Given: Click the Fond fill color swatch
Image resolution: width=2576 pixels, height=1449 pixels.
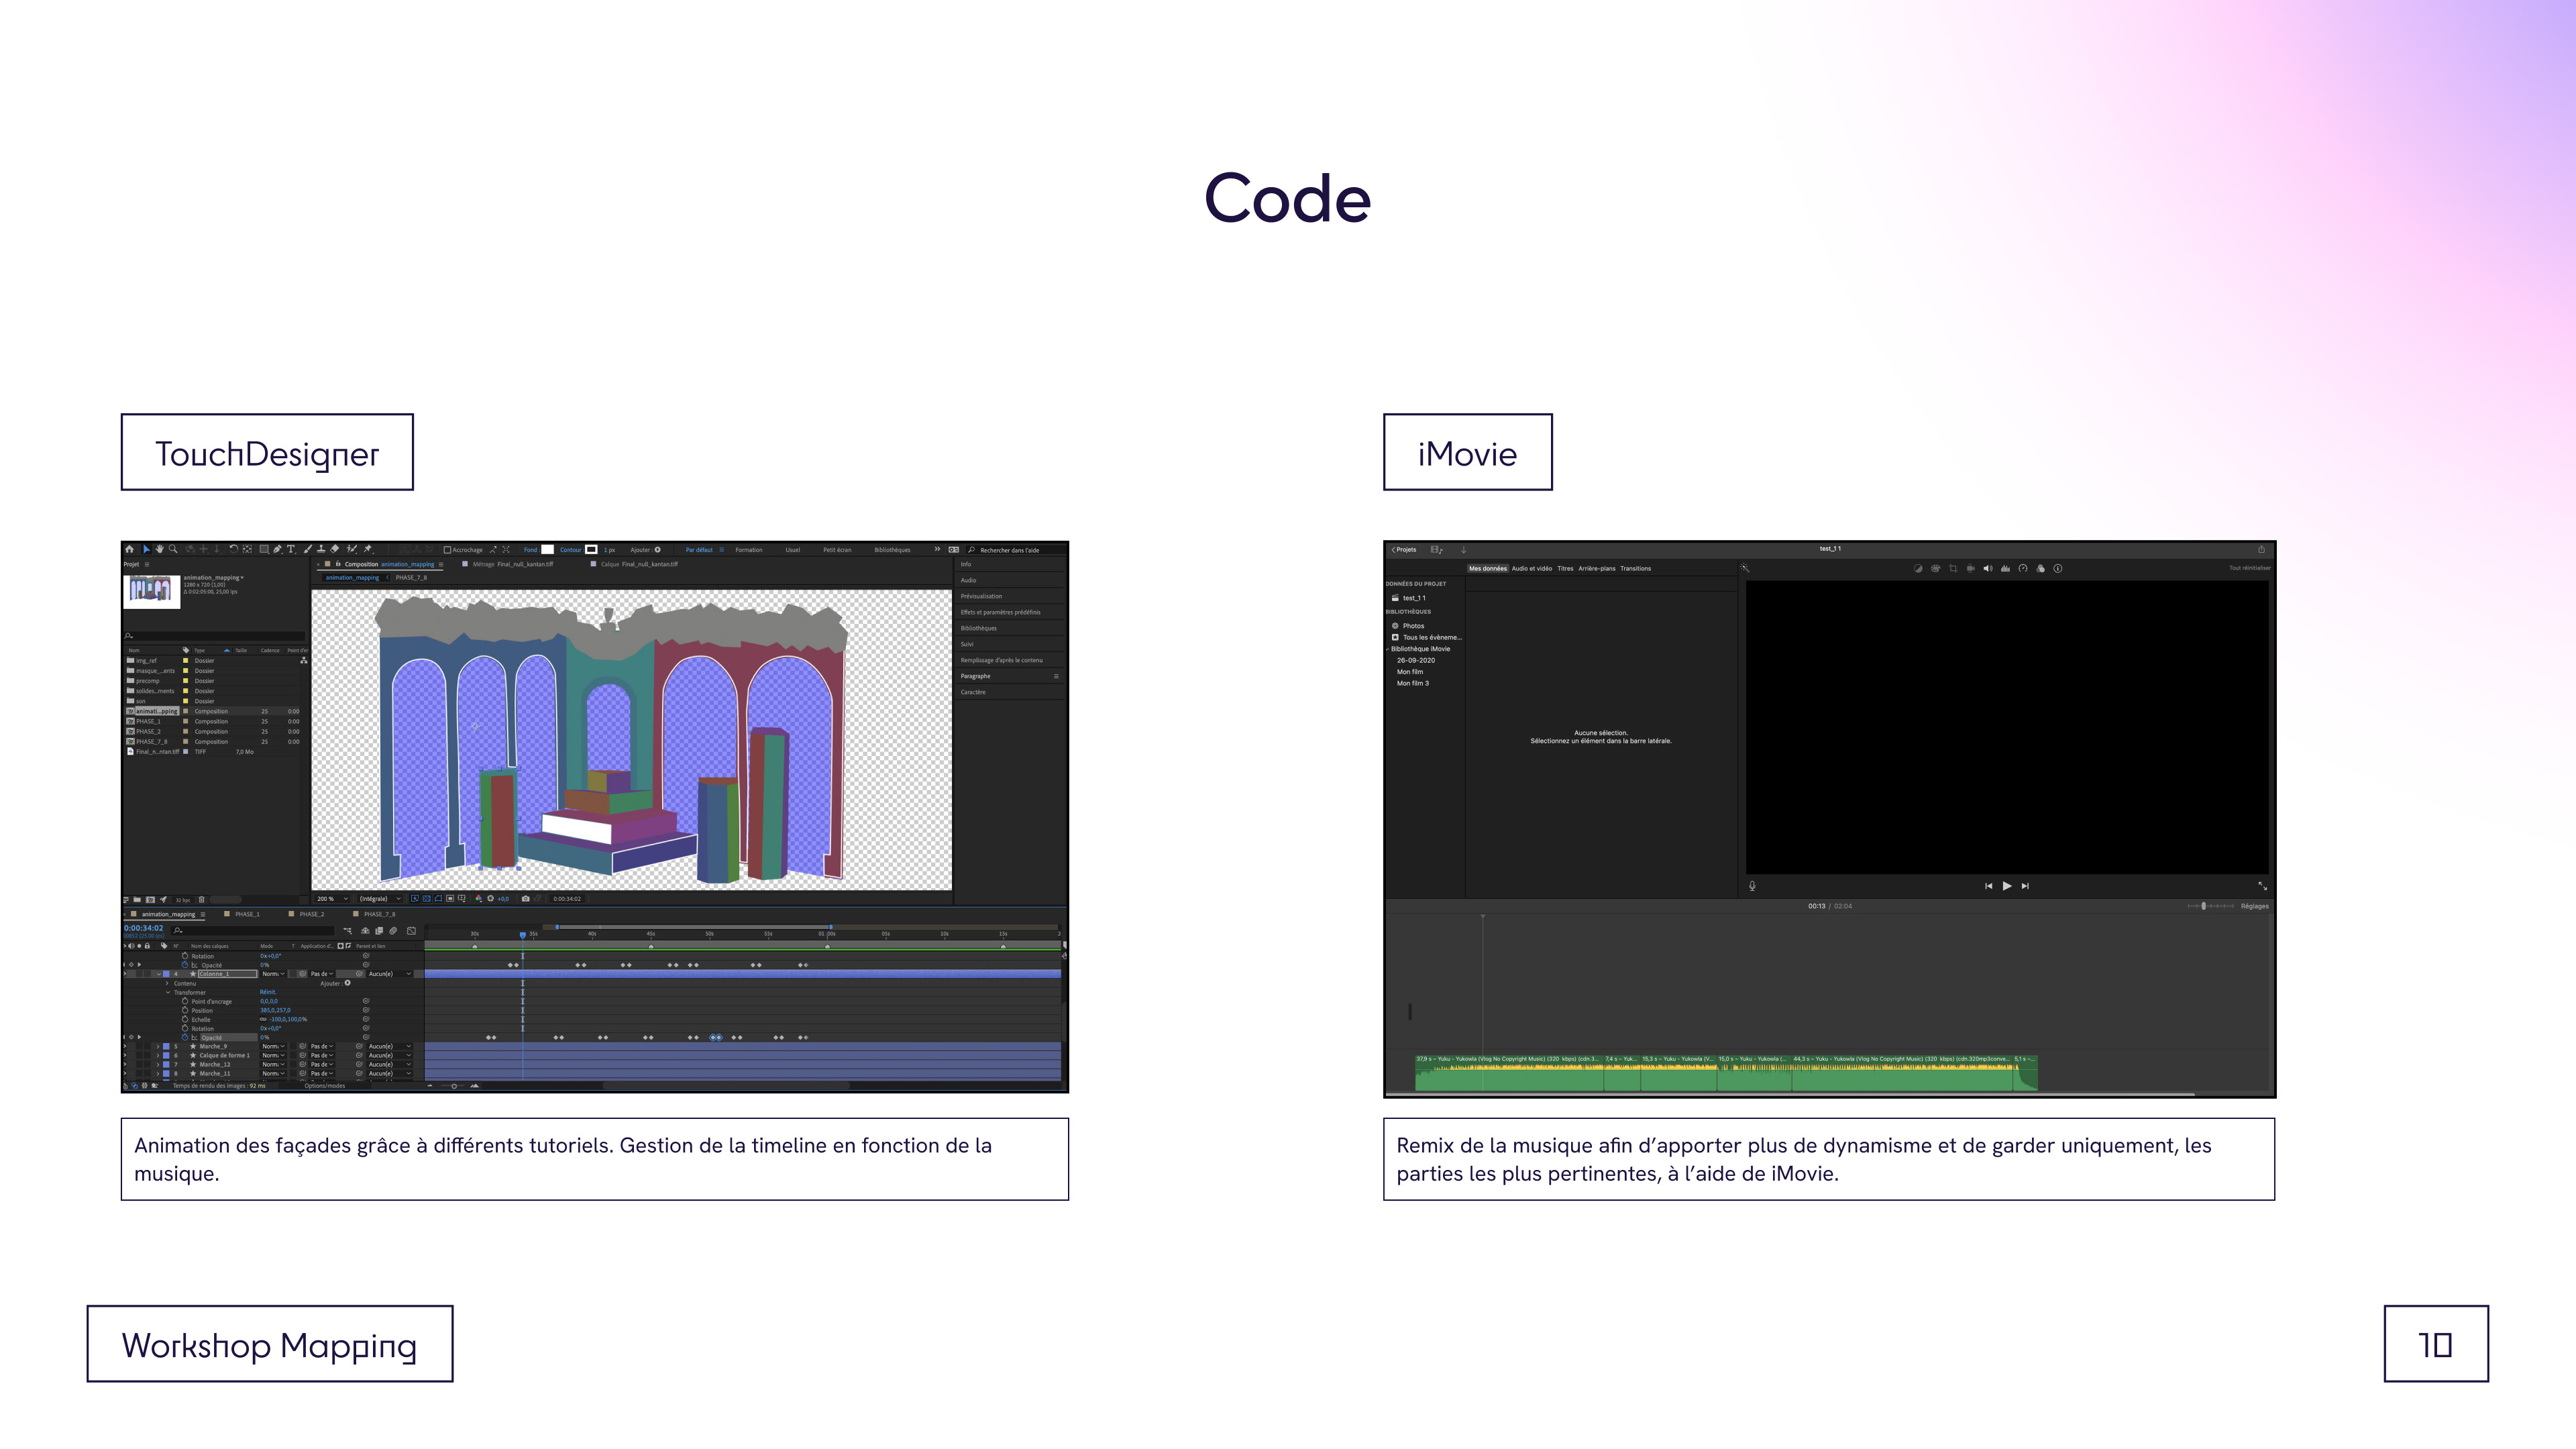Looking at the screenshot, I should pos(547,550).
